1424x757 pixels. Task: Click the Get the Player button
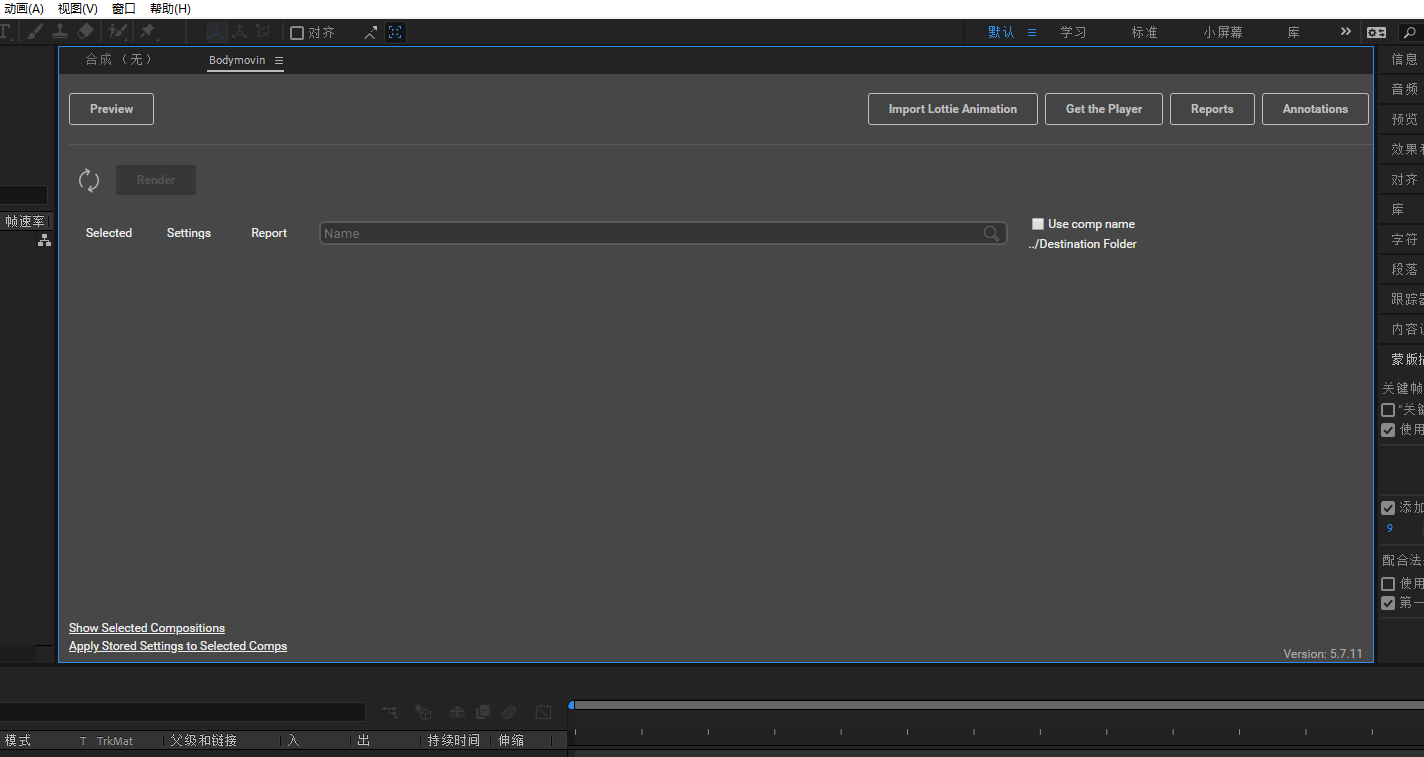coord(1104,109)
